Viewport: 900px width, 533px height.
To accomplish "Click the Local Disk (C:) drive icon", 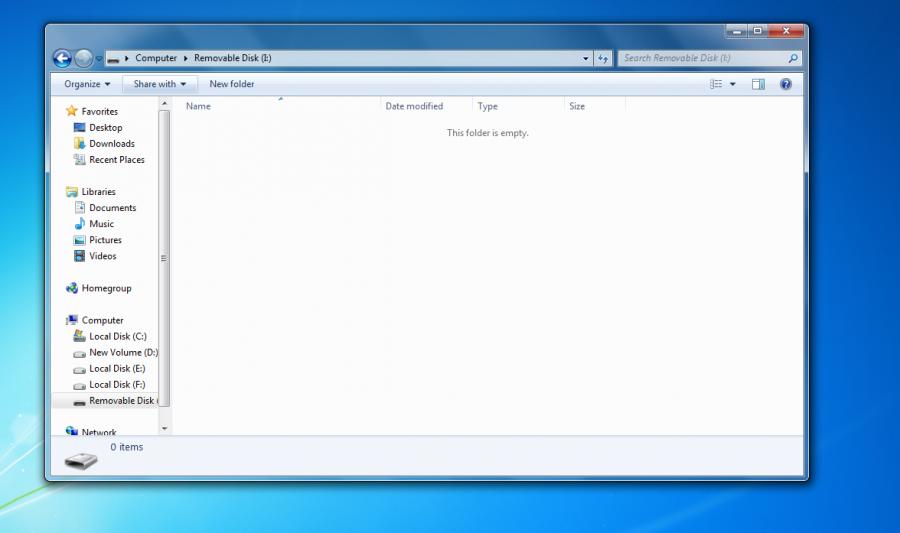I will click(79, 336).
